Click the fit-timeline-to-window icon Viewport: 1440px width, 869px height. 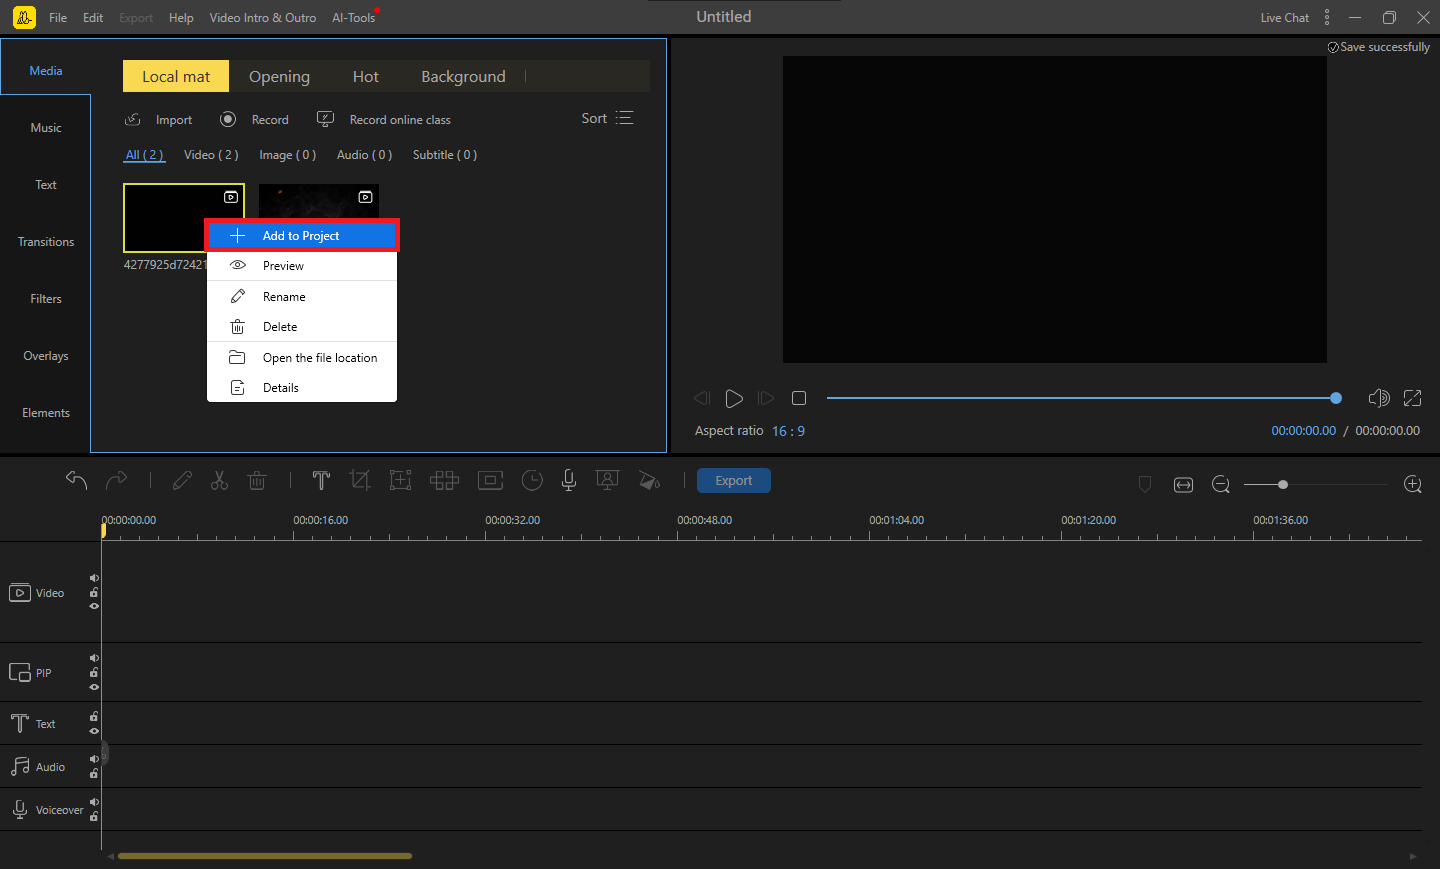click(1183, 485)
